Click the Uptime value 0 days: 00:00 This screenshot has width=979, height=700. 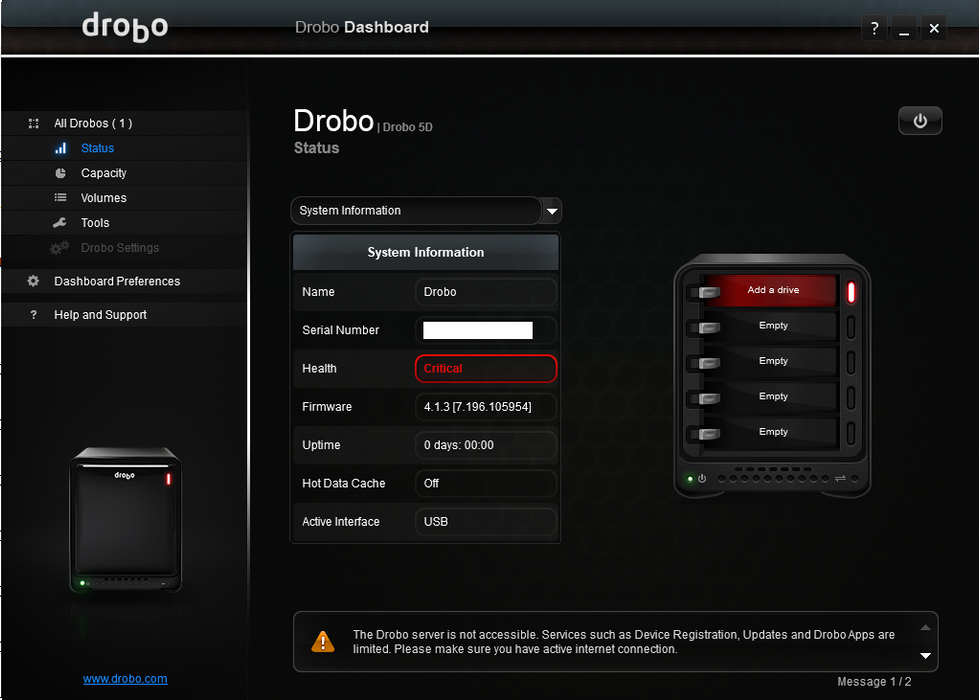[x=486, y=445]
